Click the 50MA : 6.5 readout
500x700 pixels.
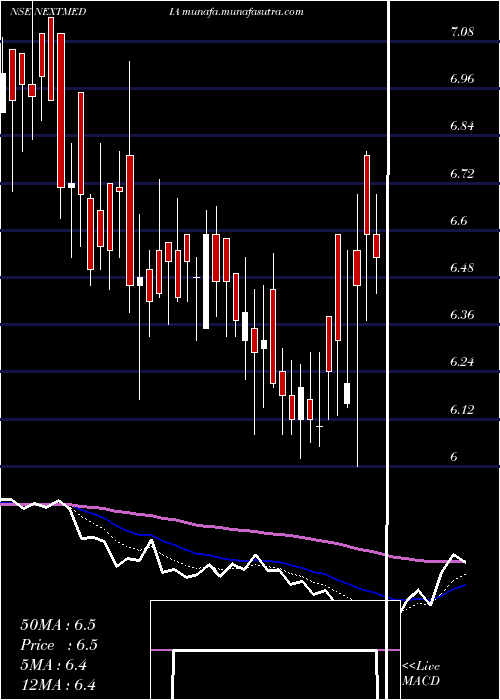click(58, 625)
